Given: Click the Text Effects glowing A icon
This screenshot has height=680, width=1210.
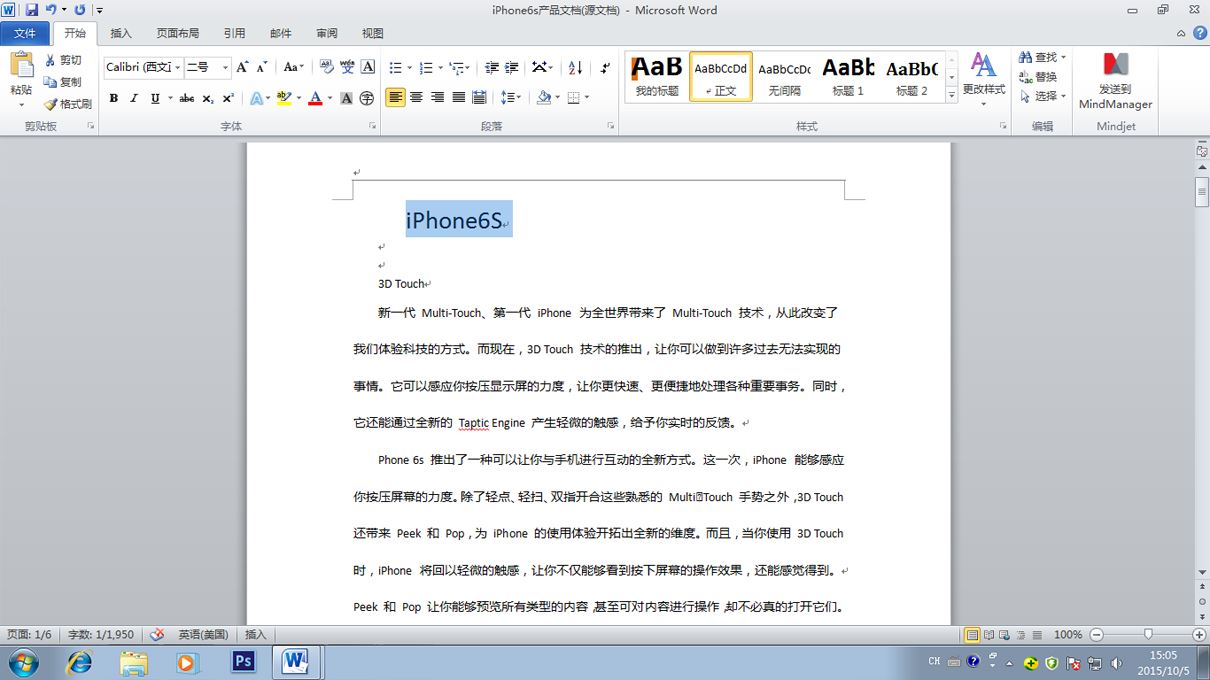Looking at the screenshot, I should (x=256, y=98).
